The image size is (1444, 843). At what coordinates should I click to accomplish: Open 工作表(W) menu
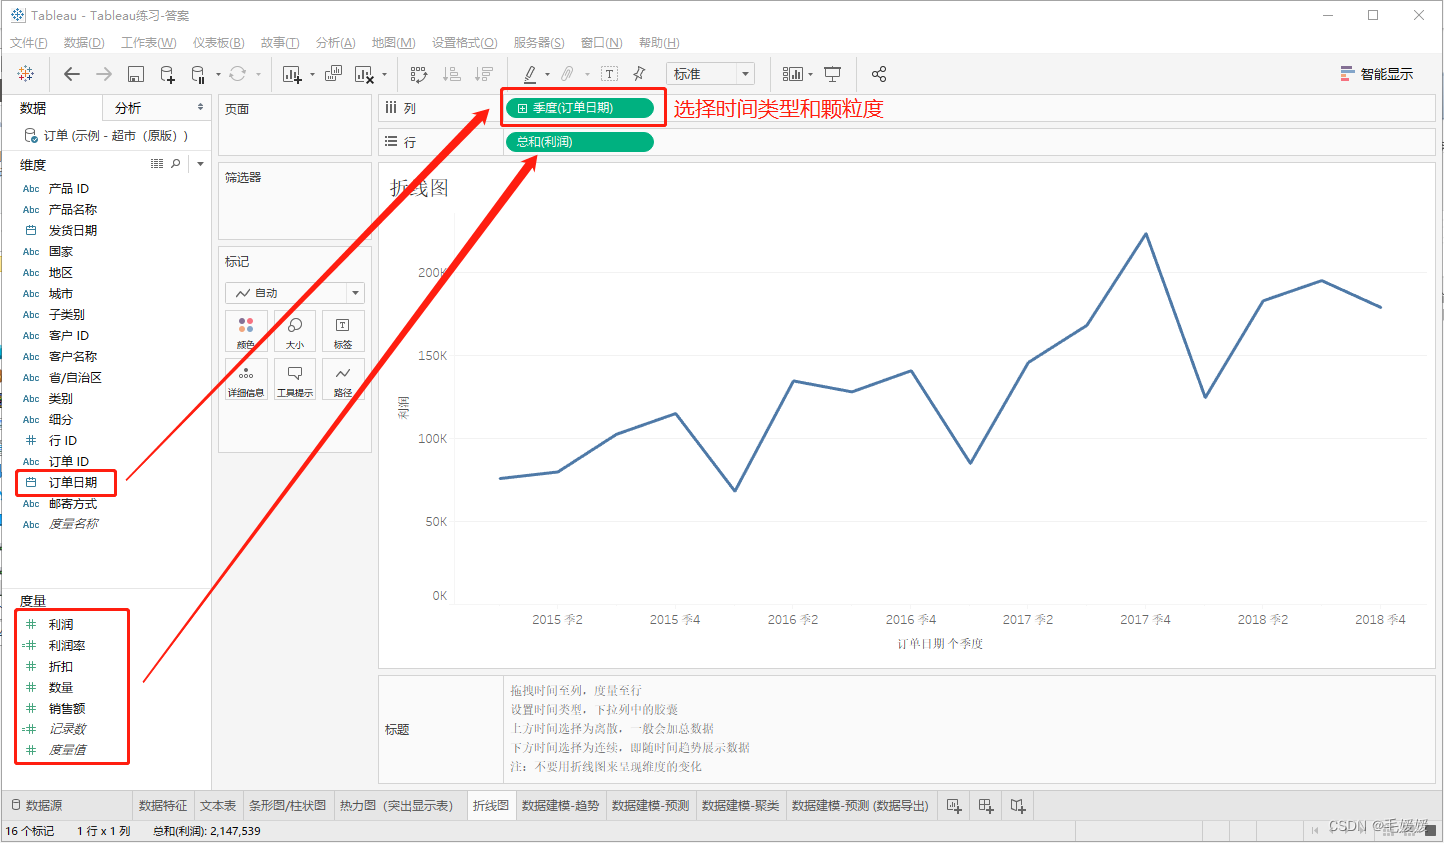click(149, 43)
